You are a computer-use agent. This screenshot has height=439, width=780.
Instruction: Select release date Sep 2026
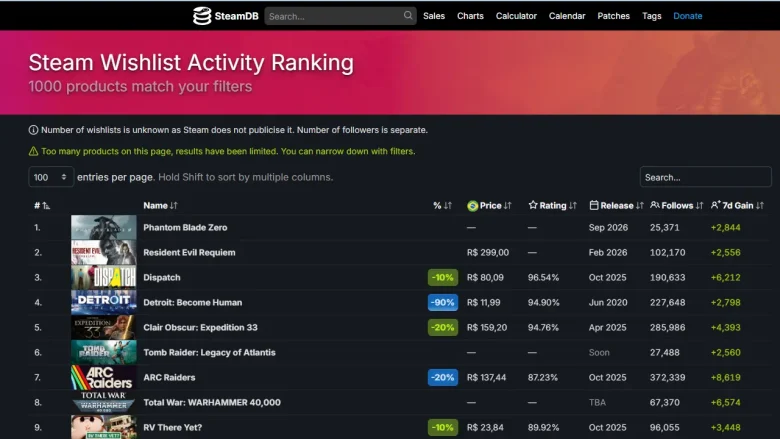point(608,227)
